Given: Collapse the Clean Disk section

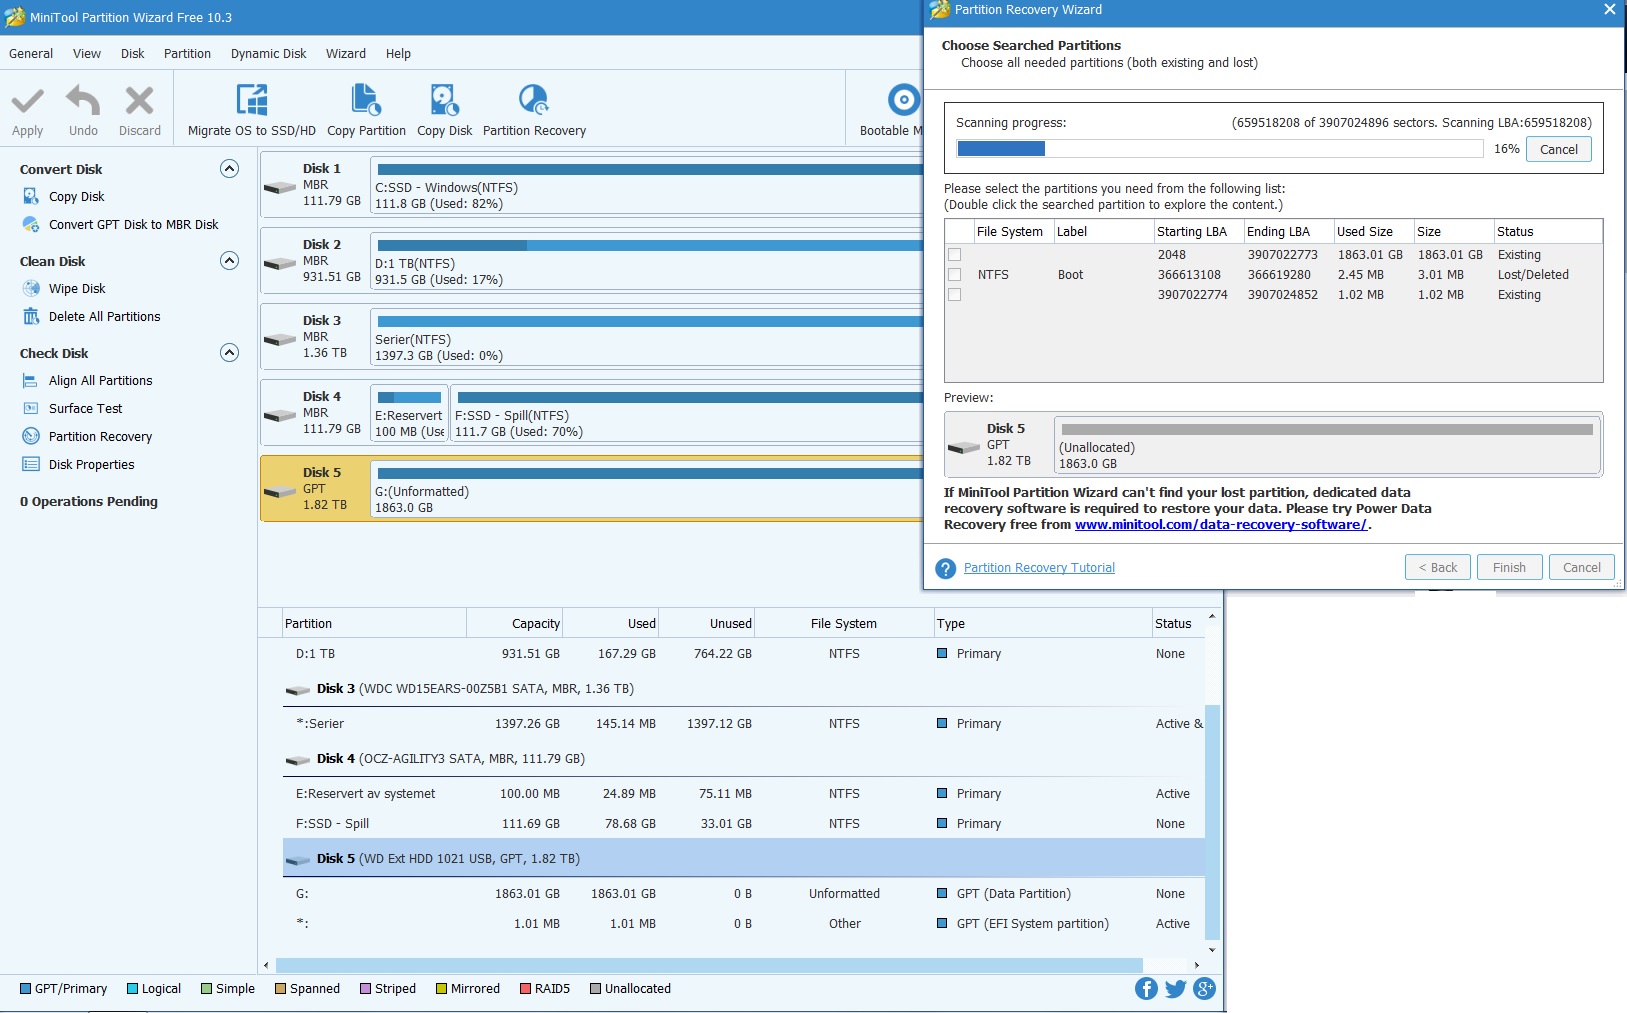Looking at the screenshot, I should [229, 261].
